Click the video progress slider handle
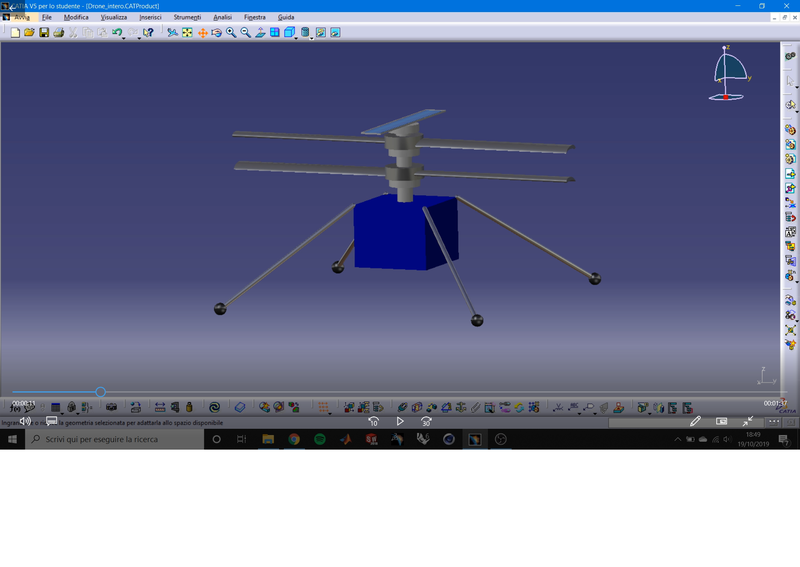This screenshot has height=567, width=800. (101, 392)
